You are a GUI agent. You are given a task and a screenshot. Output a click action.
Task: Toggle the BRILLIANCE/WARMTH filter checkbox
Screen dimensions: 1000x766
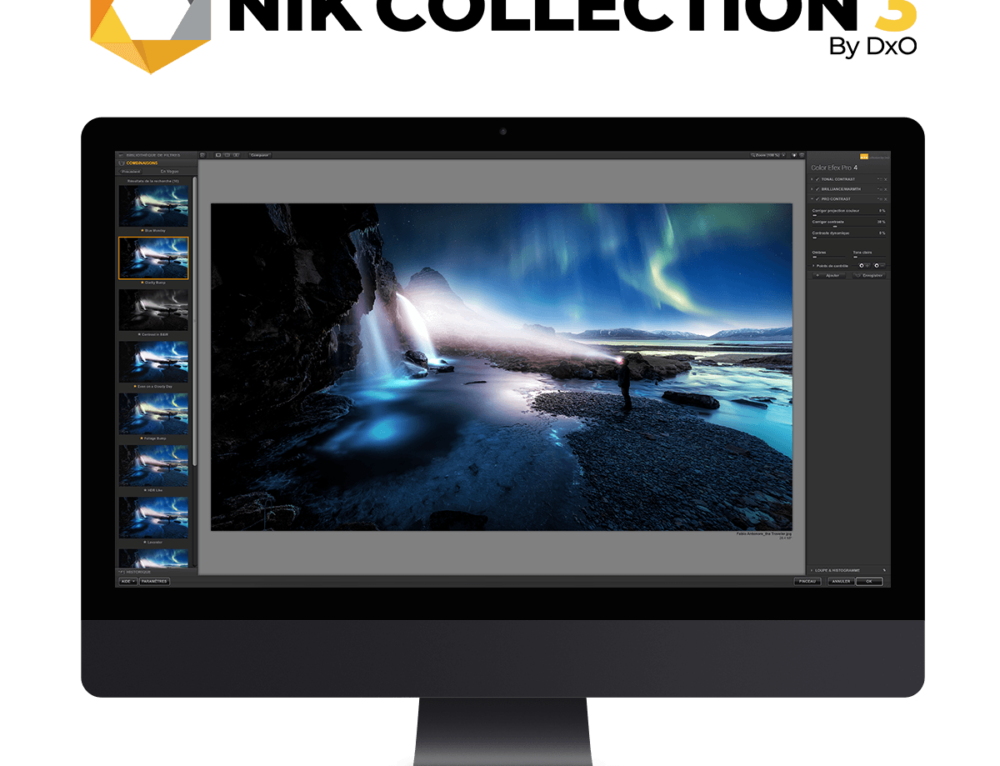pos(817,189)
